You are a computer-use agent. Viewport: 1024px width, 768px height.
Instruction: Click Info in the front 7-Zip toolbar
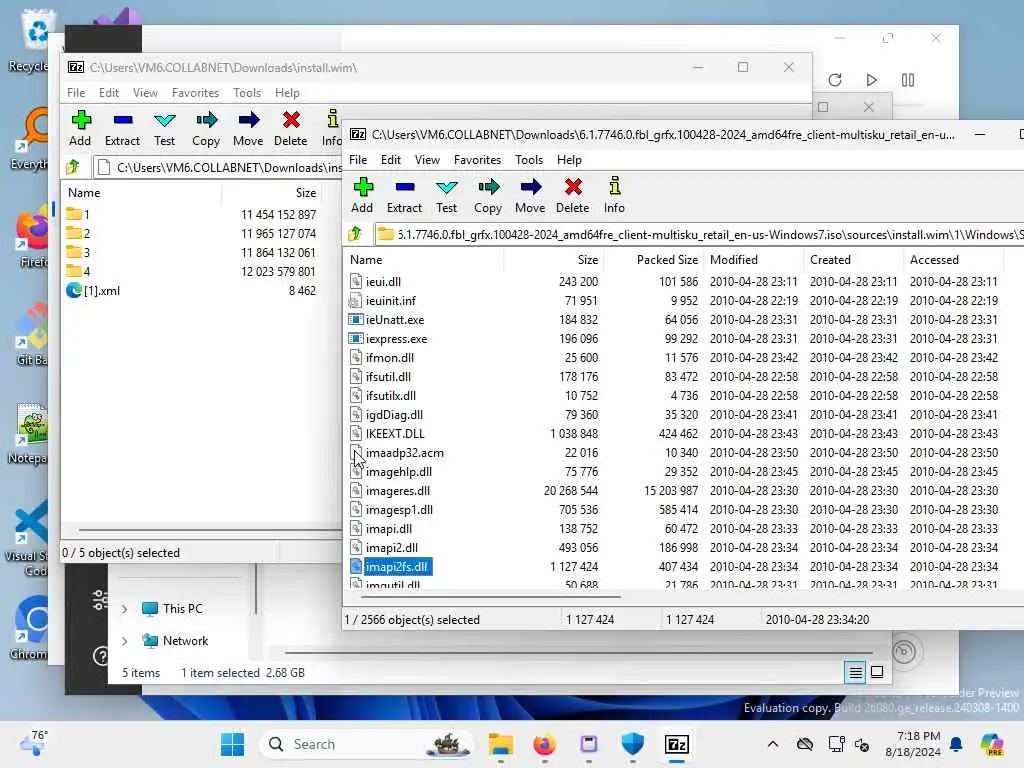(x=614, y=195)
